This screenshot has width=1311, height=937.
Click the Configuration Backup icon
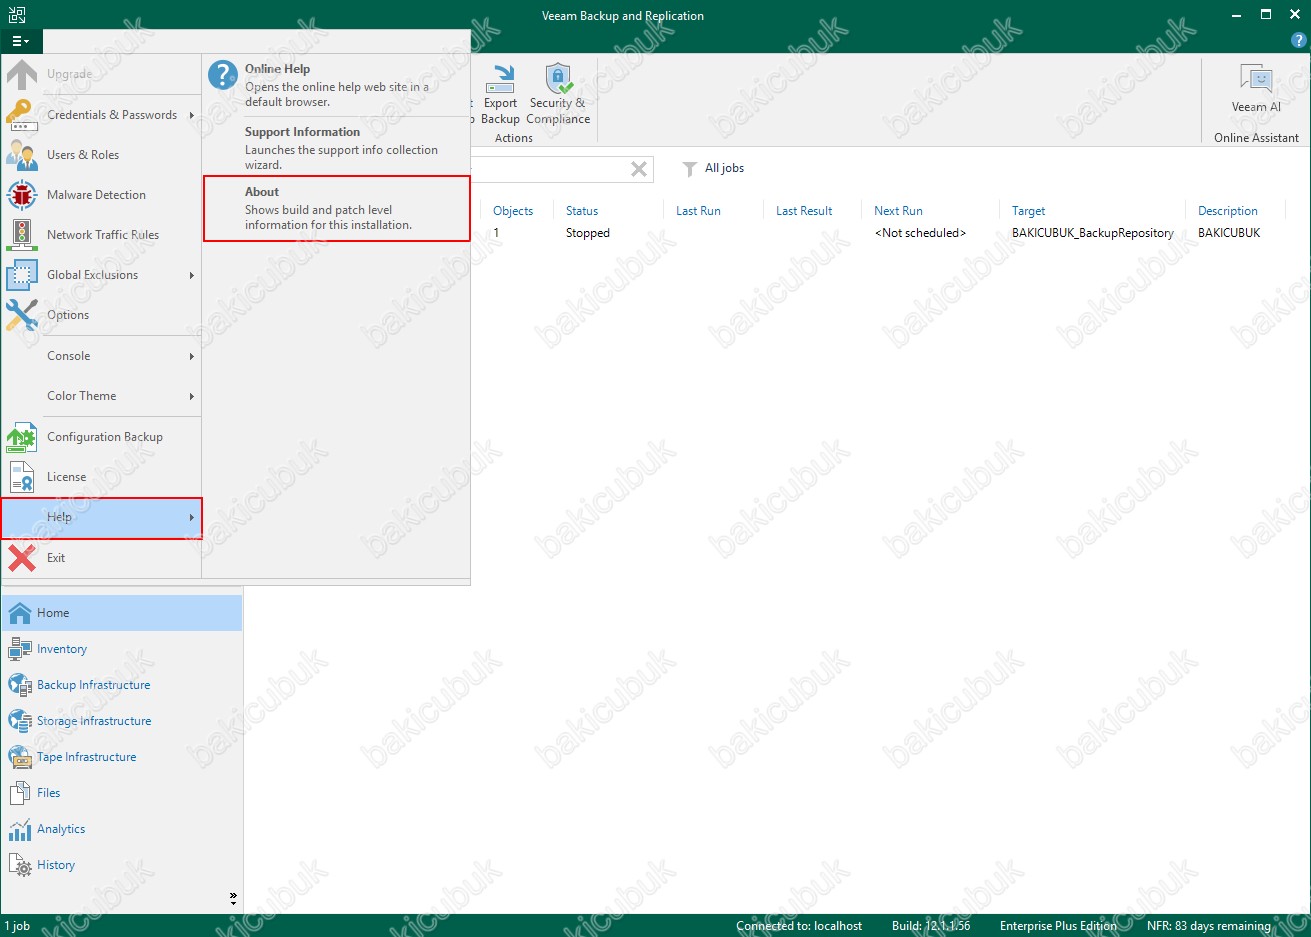[x=22, y=437]
